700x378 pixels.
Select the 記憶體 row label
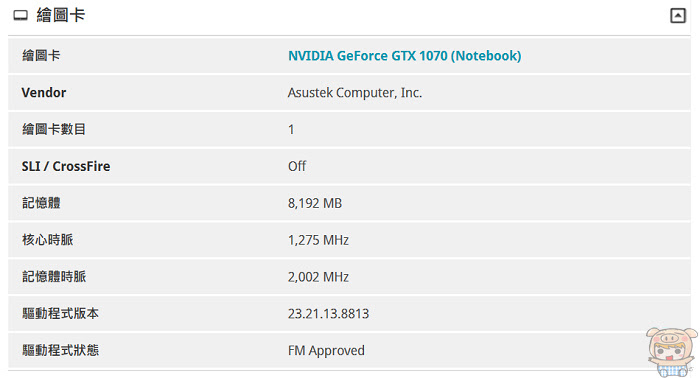click(41, 203)
